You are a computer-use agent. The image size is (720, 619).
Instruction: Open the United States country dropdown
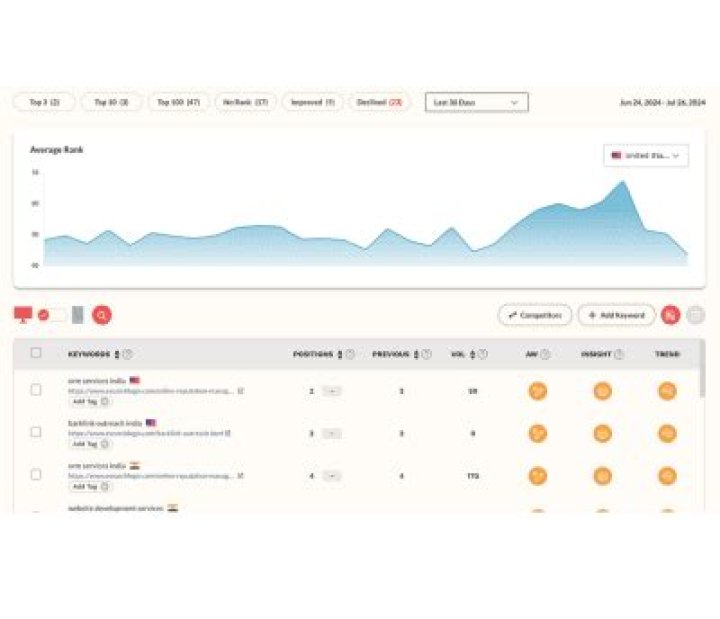[646, 156]
